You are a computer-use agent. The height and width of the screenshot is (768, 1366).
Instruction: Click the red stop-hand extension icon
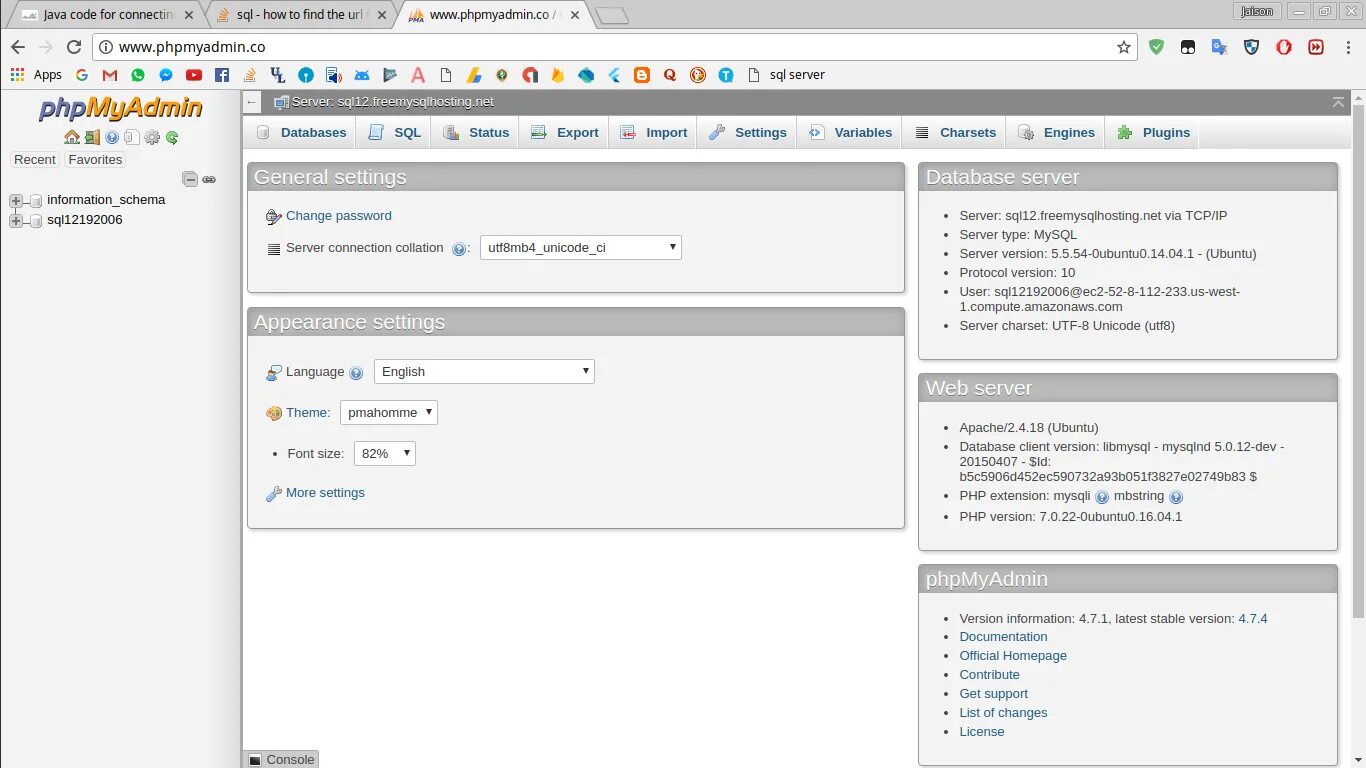click(1283, 47)
